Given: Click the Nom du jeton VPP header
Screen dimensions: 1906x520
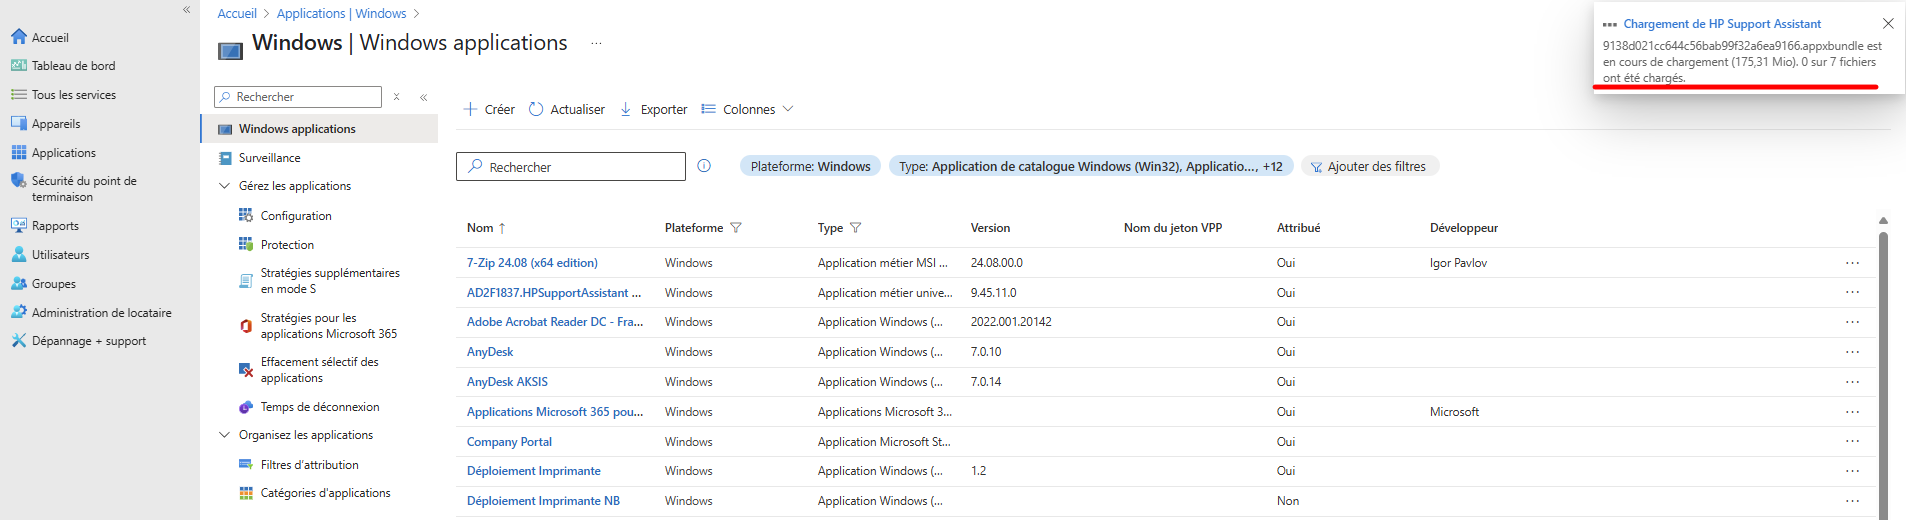Looking at the screenshot, I should [x=1173, y=228].
